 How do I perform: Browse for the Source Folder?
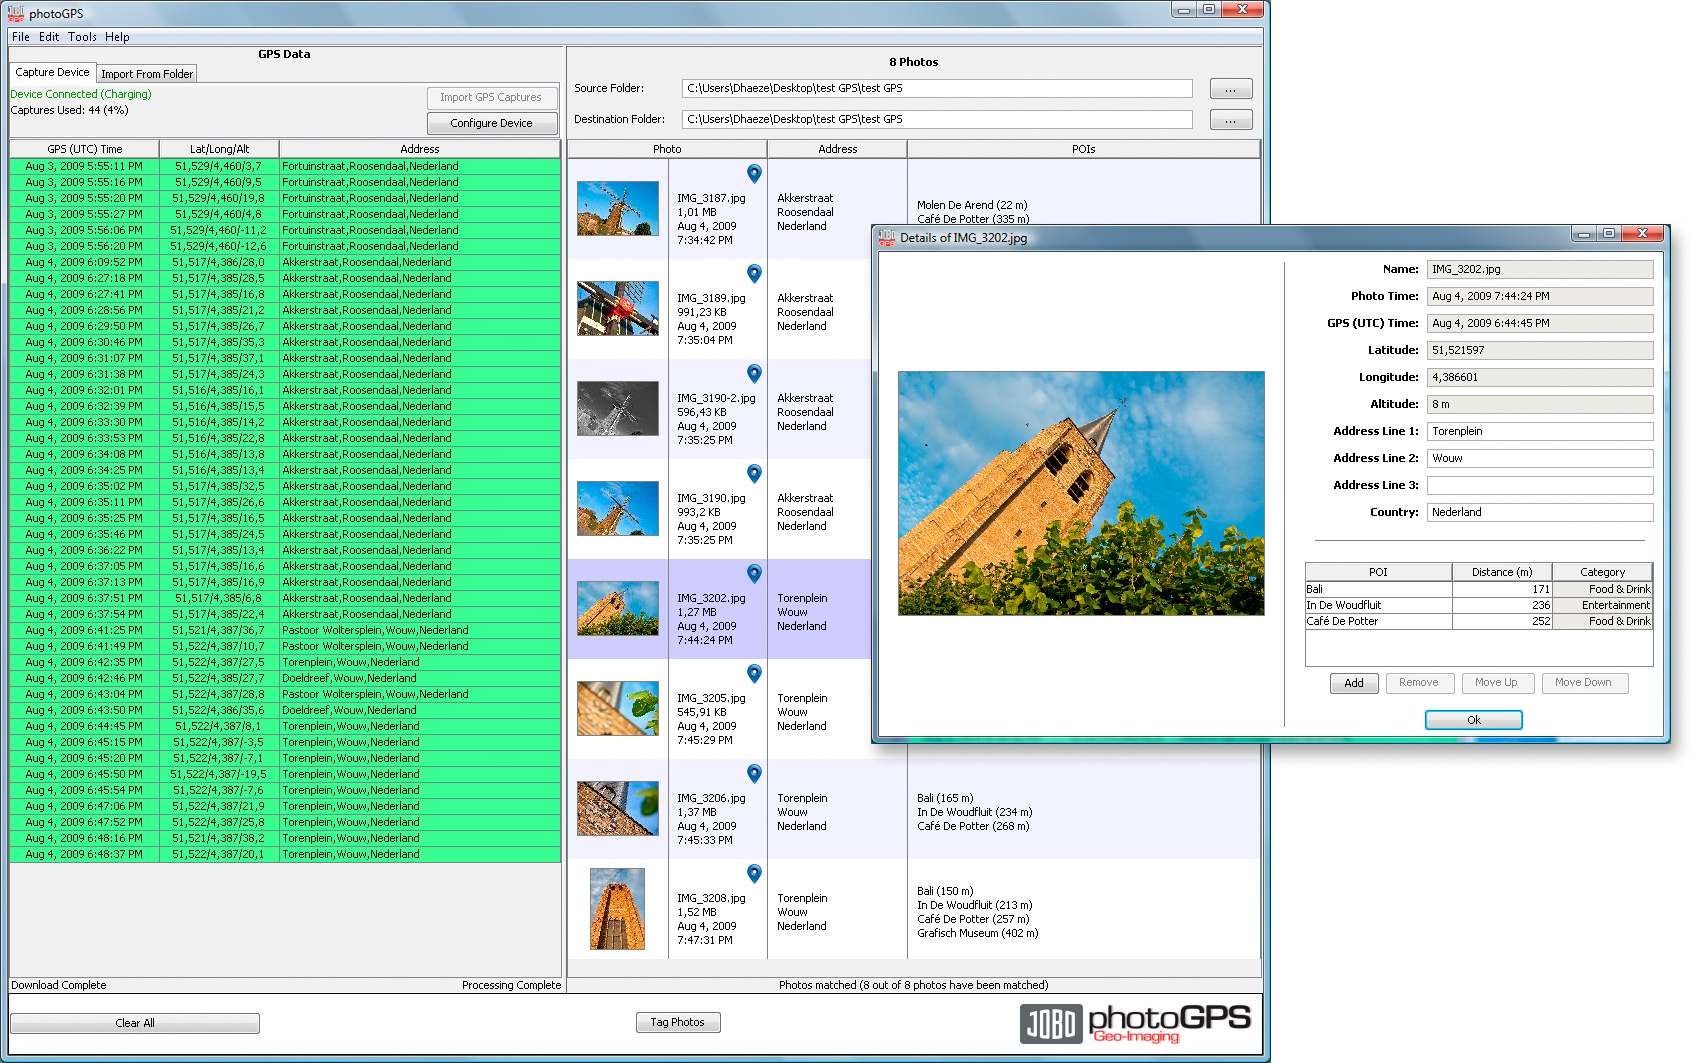coord(1230,89)
